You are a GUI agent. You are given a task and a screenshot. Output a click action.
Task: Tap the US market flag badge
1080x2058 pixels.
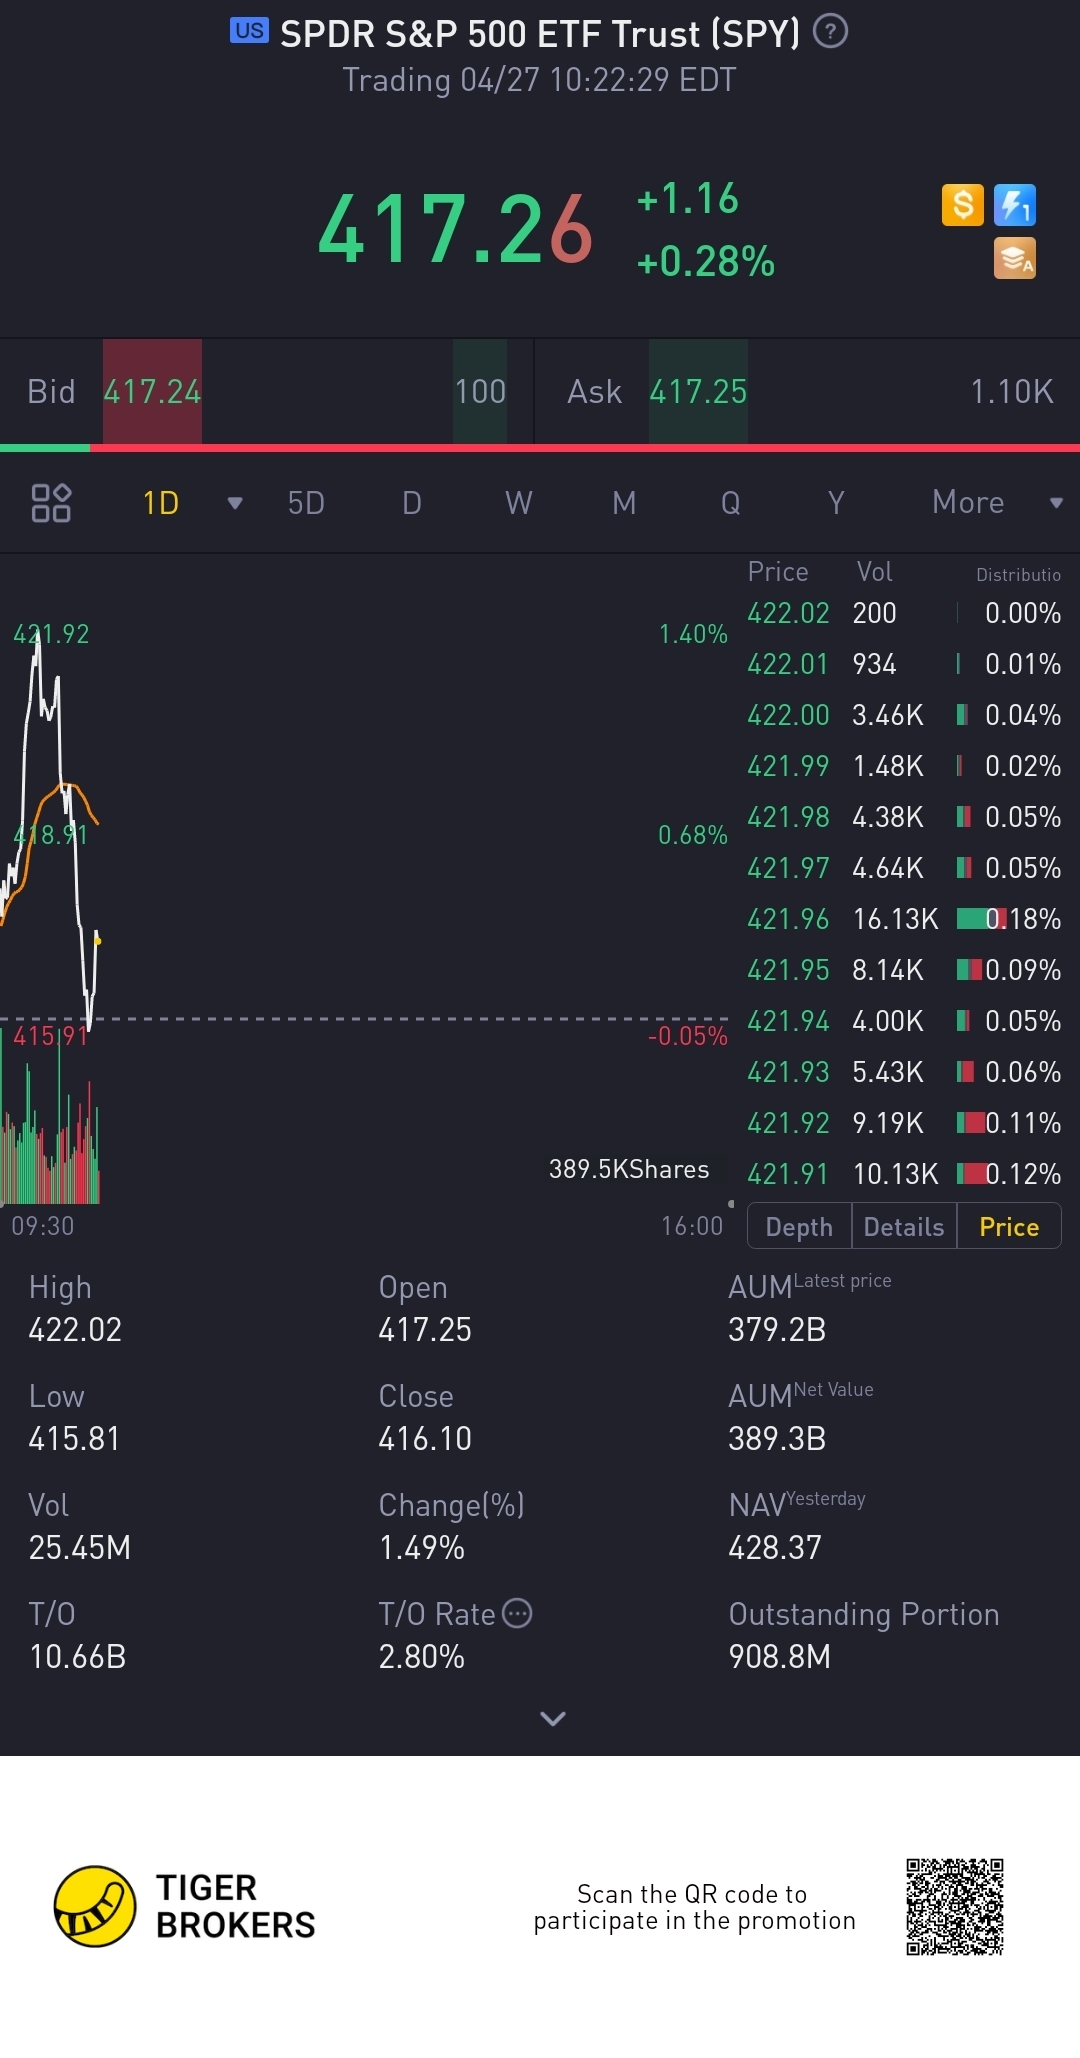pos(249,31)
